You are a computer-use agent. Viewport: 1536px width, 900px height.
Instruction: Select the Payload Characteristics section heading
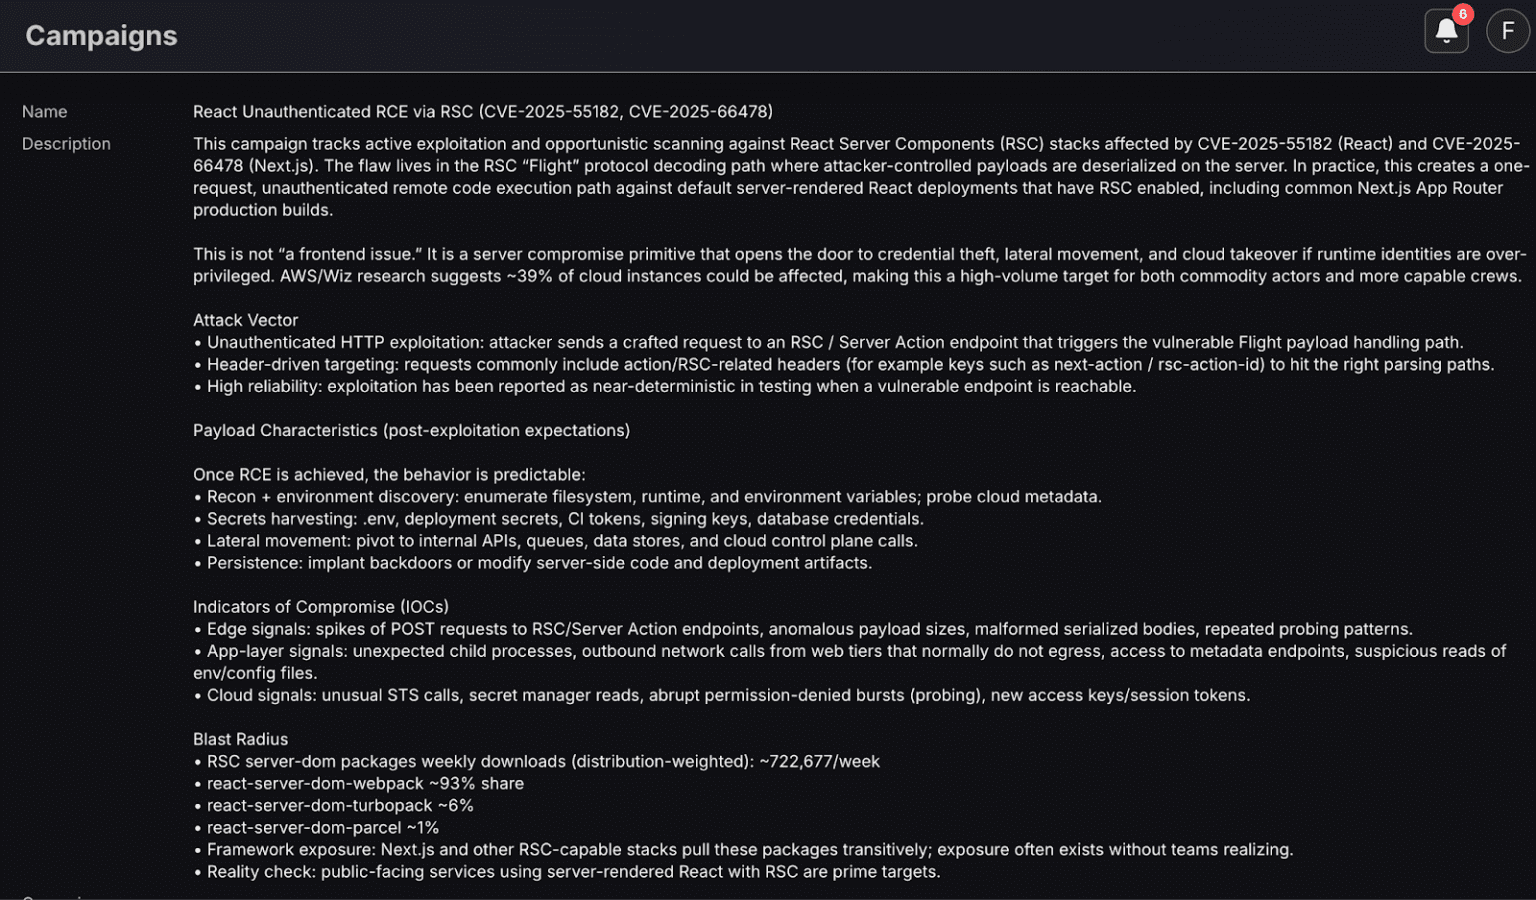pyautogui.click(x=411, y=430)
